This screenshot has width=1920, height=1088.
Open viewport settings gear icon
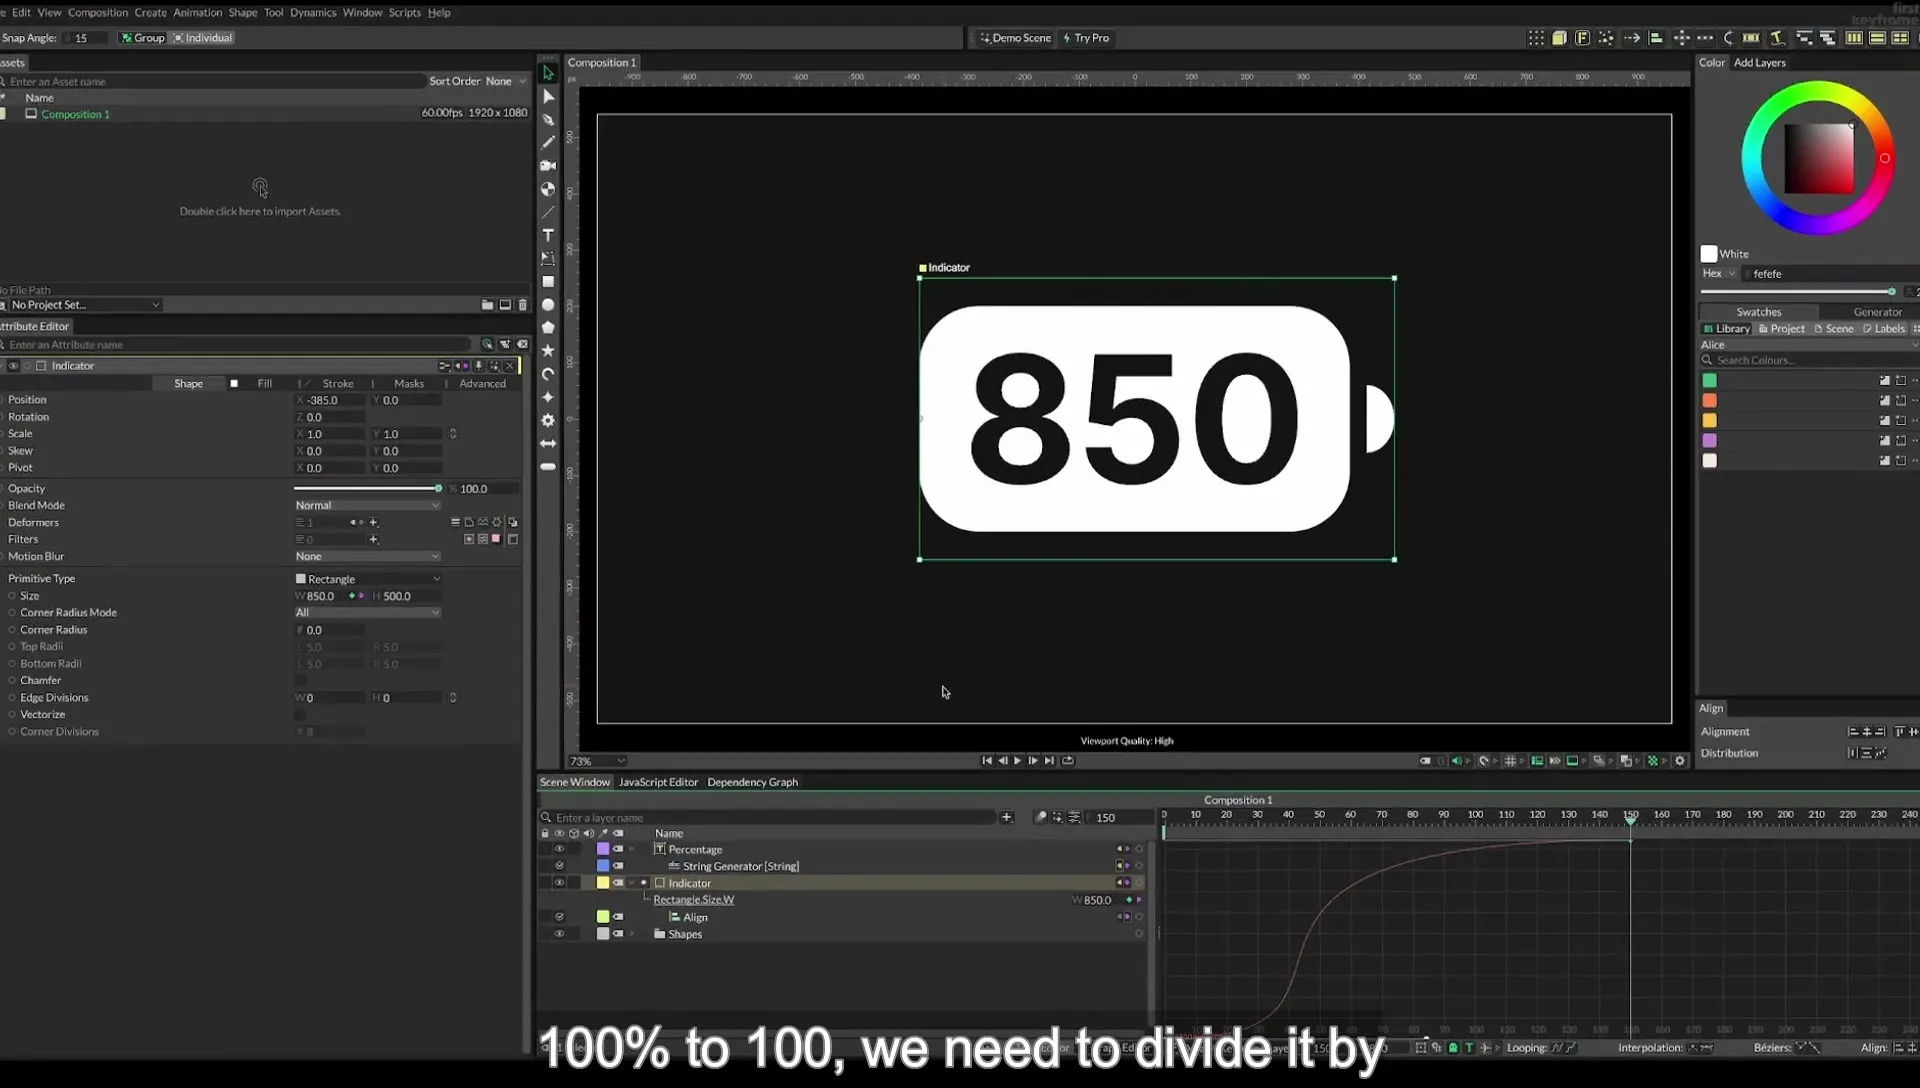1680,761
